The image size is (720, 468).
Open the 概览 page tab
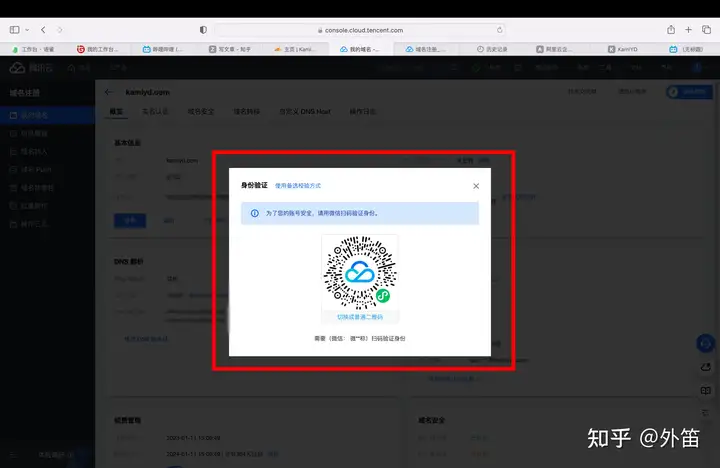[x=116, y=112]
